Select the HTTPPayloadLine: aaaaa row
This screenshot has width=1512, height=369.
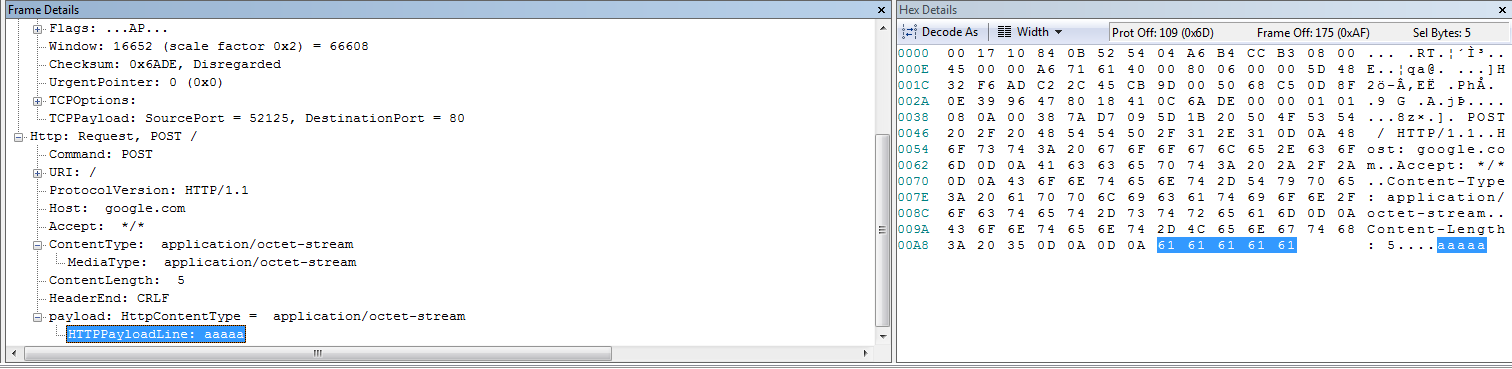coord(156,334)
